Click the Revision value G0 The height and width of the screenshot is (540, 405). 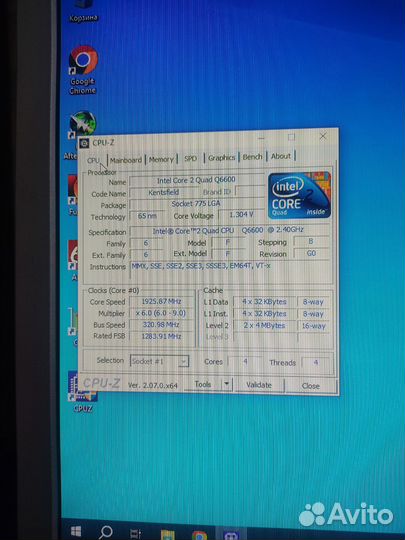(311, 253)
